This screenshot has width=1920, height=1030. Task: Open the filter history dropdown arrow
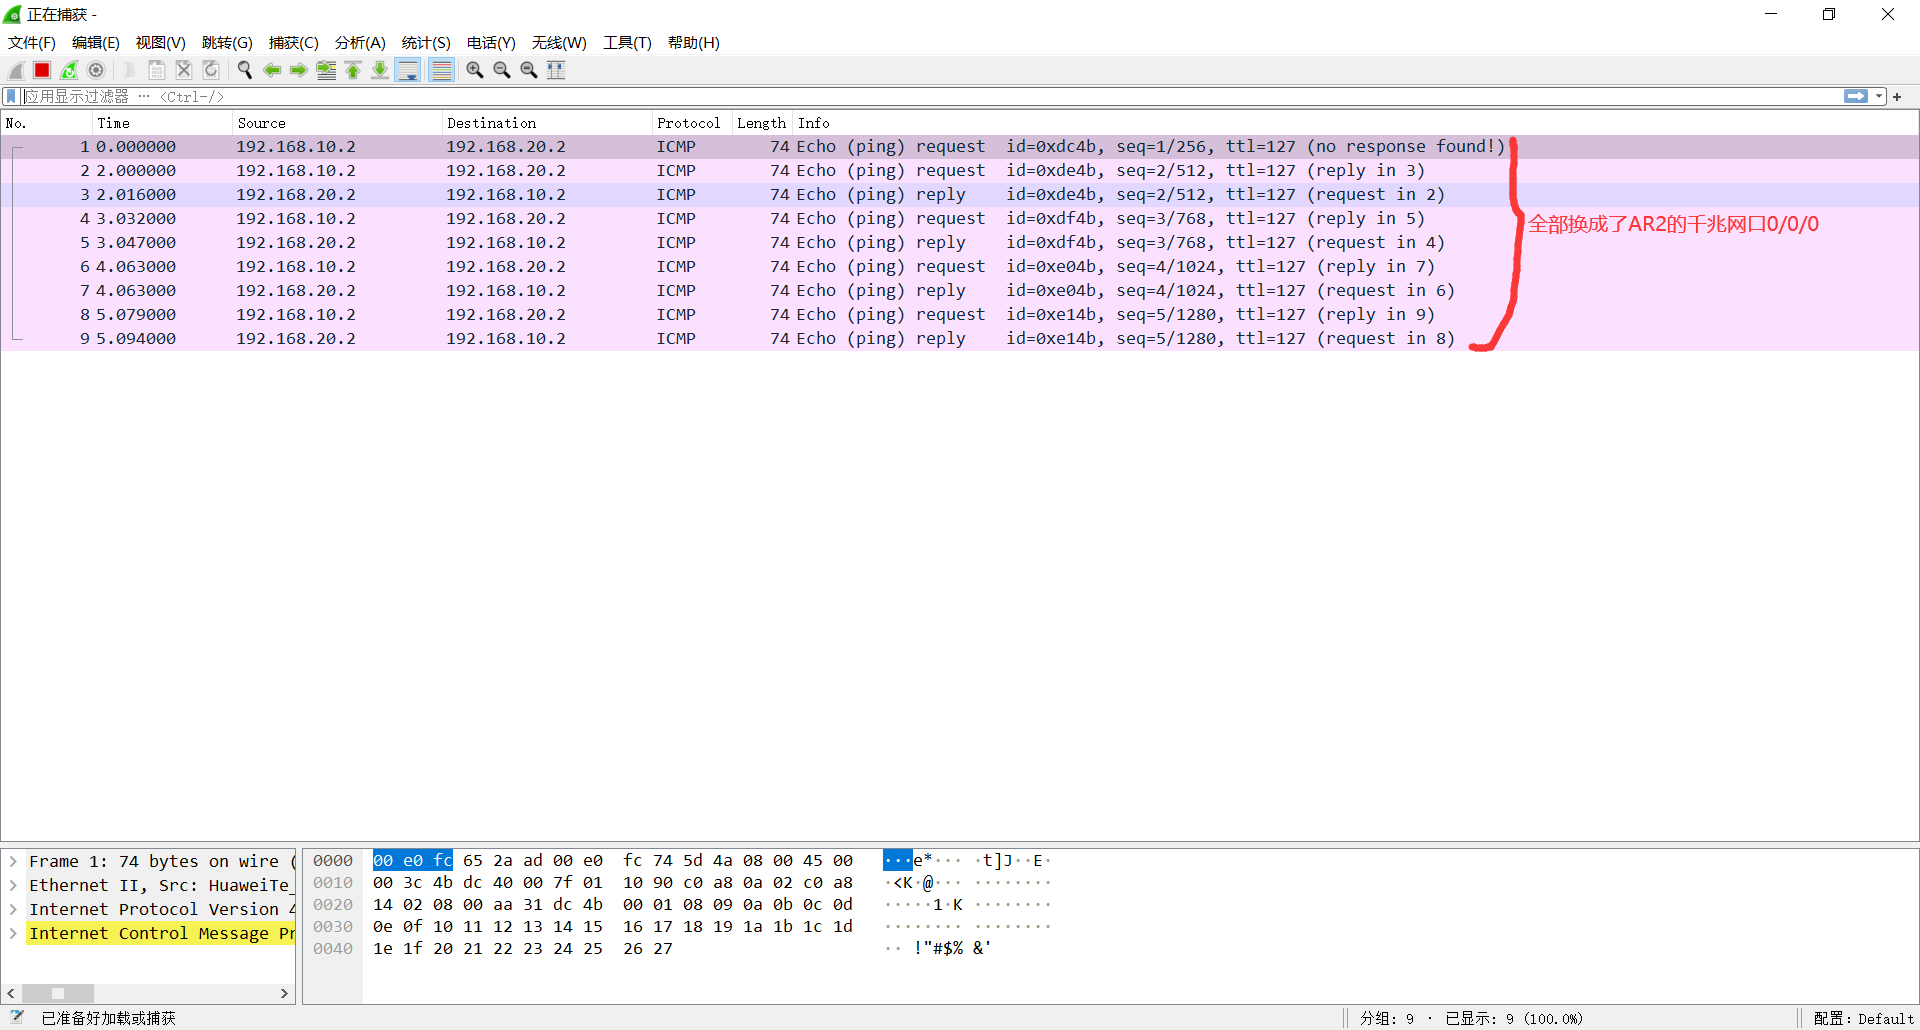point(1879,96)
